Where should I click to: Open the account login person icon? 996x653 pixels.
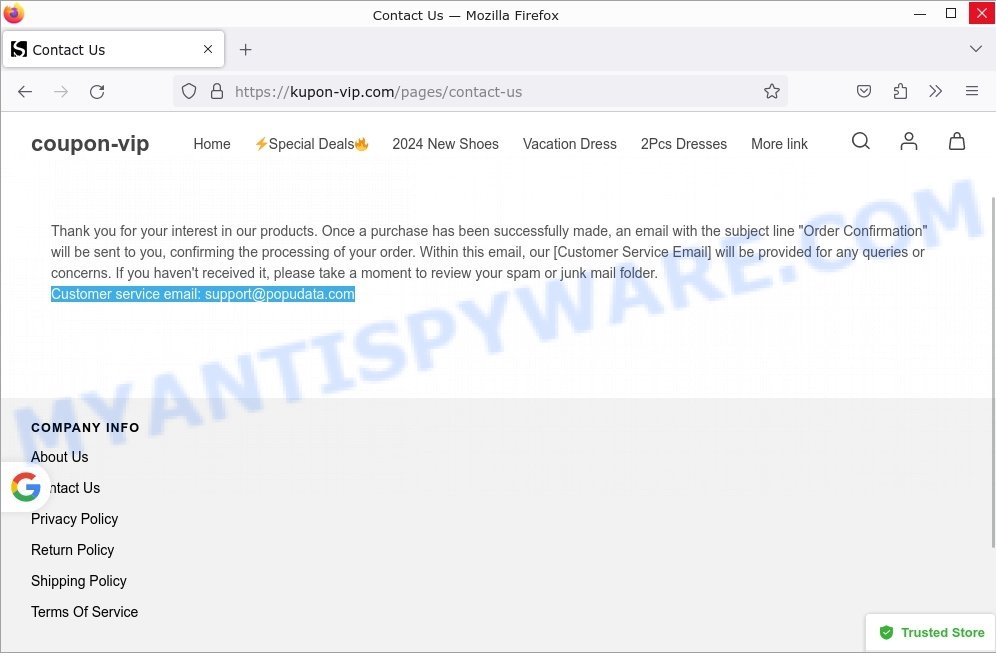909,141
